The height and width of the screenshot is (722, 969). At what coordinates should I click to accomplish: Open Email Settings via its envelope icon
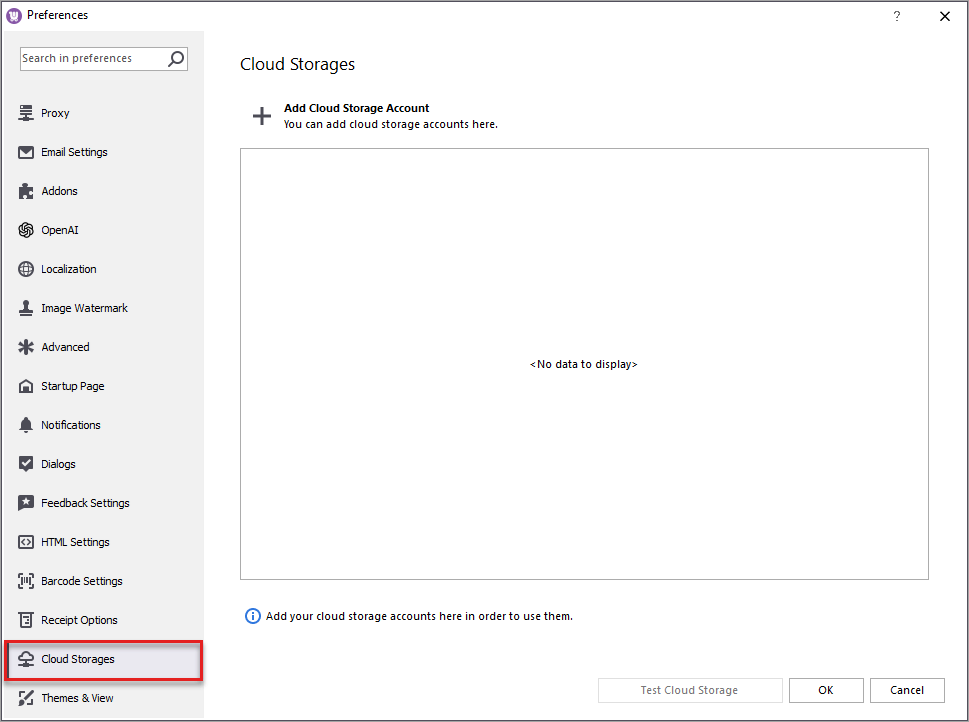[25, 152]
